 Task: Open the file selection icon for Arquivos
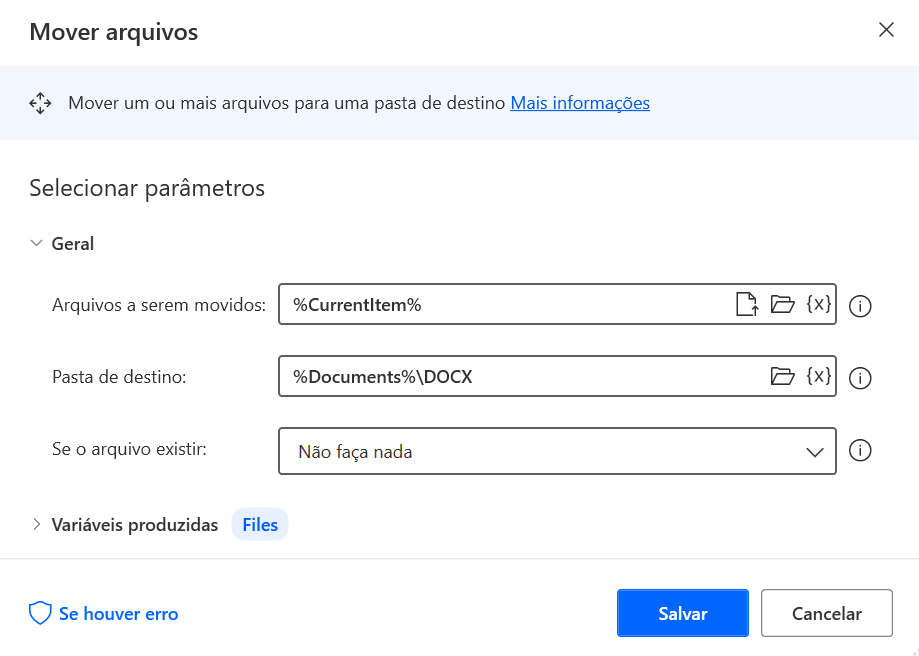coord(747,305)
